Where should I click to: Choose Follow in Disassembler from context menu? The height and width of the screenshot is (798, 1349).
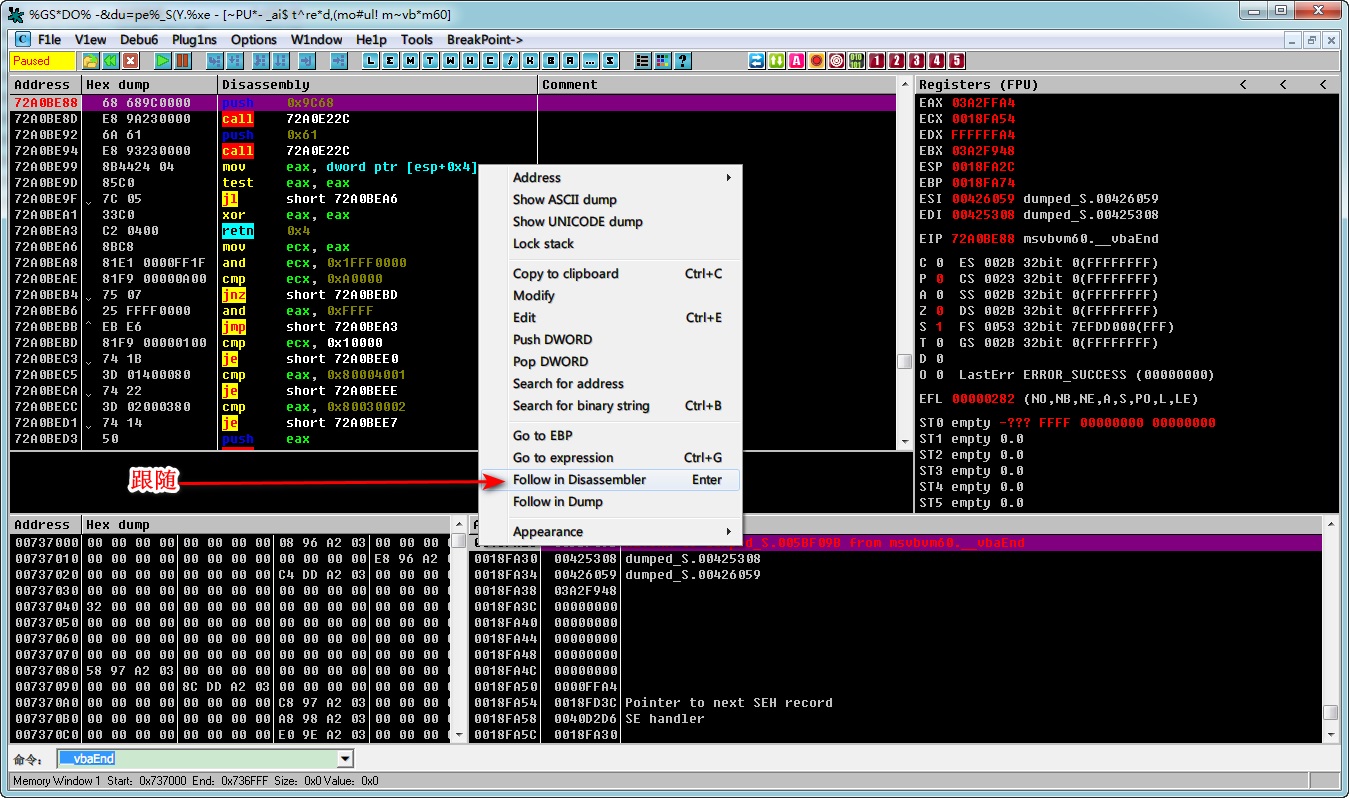click(610, 480)
